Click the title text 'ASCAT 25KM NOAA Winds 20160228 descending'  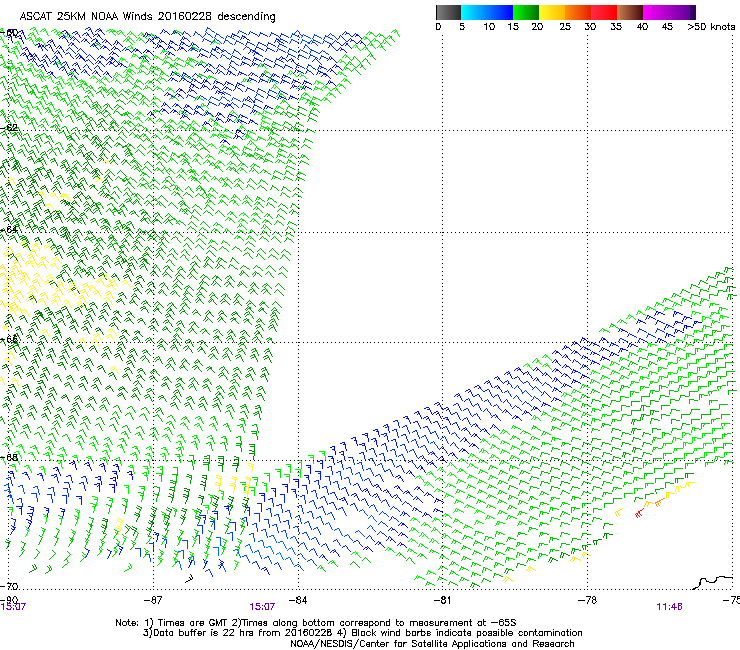pyautogui.click(x=147, y=17)
